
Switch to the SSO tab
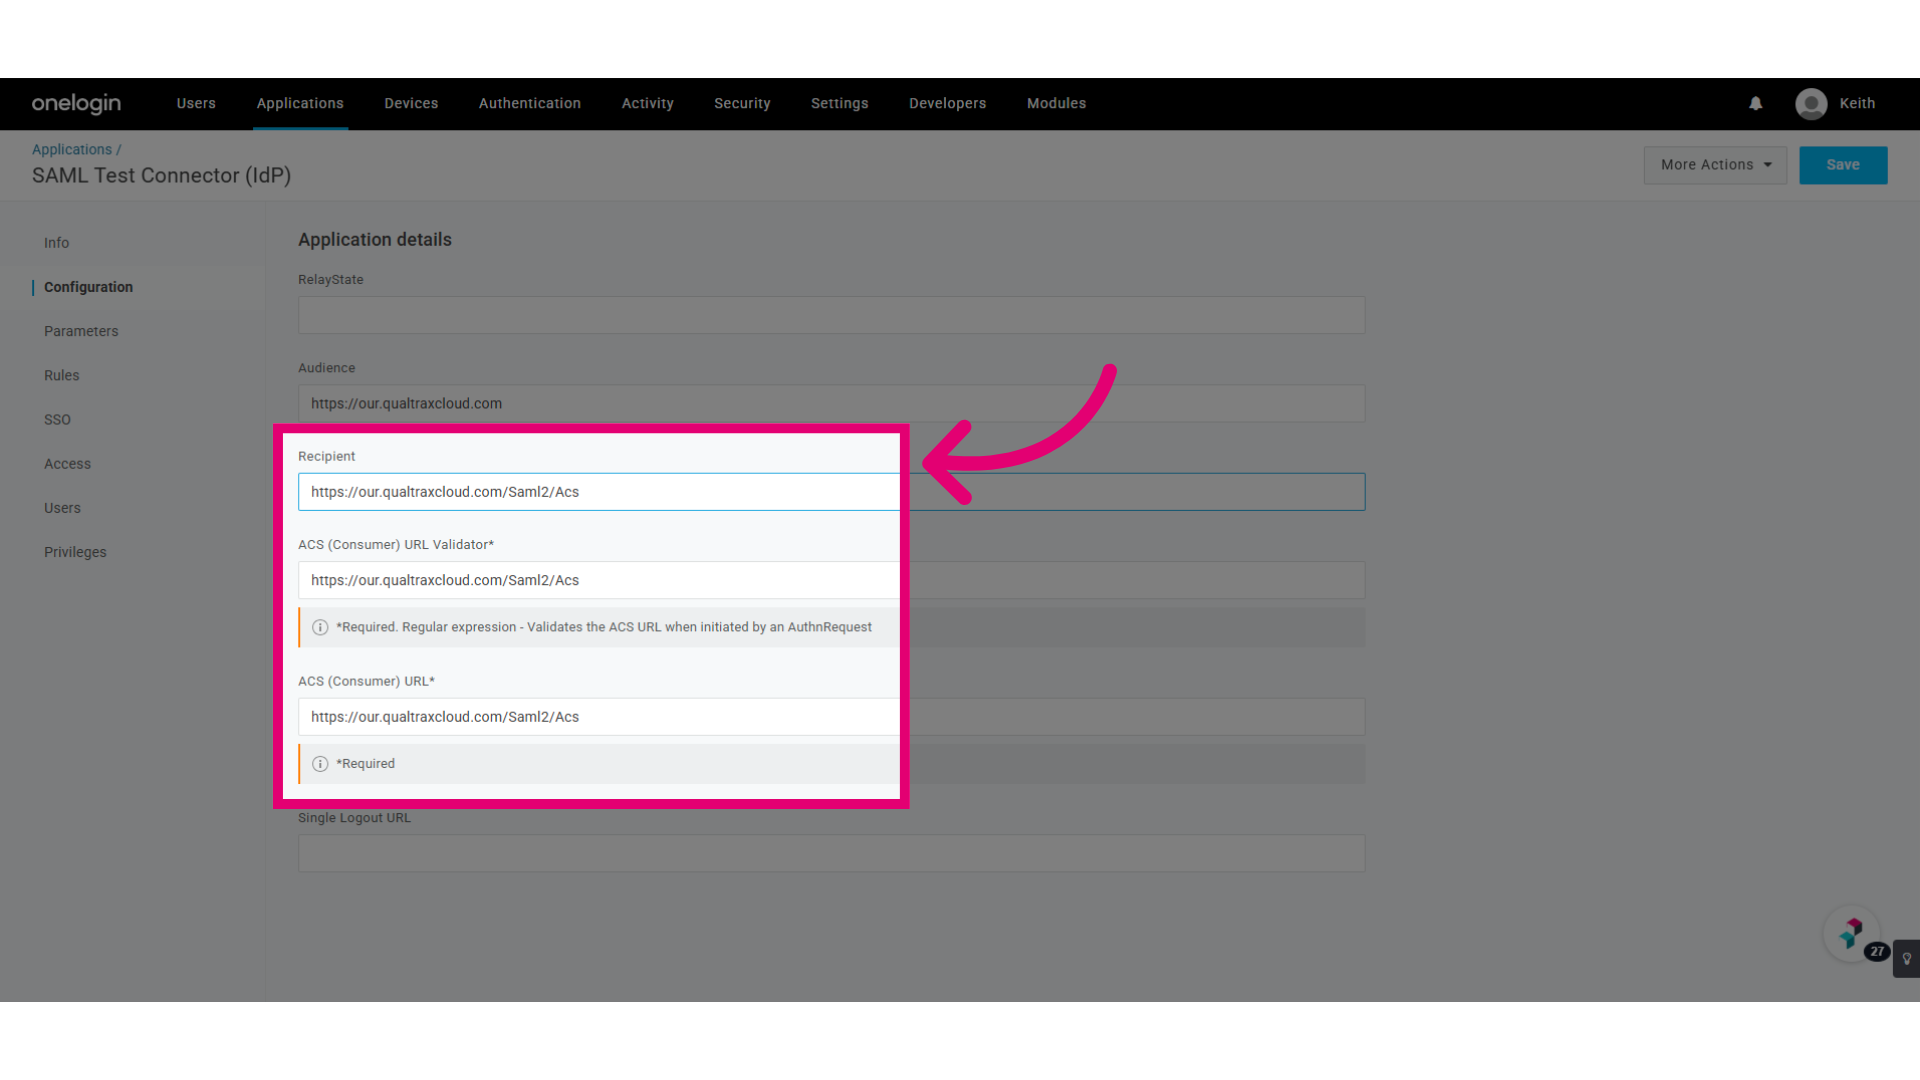(x=57, y=419)
